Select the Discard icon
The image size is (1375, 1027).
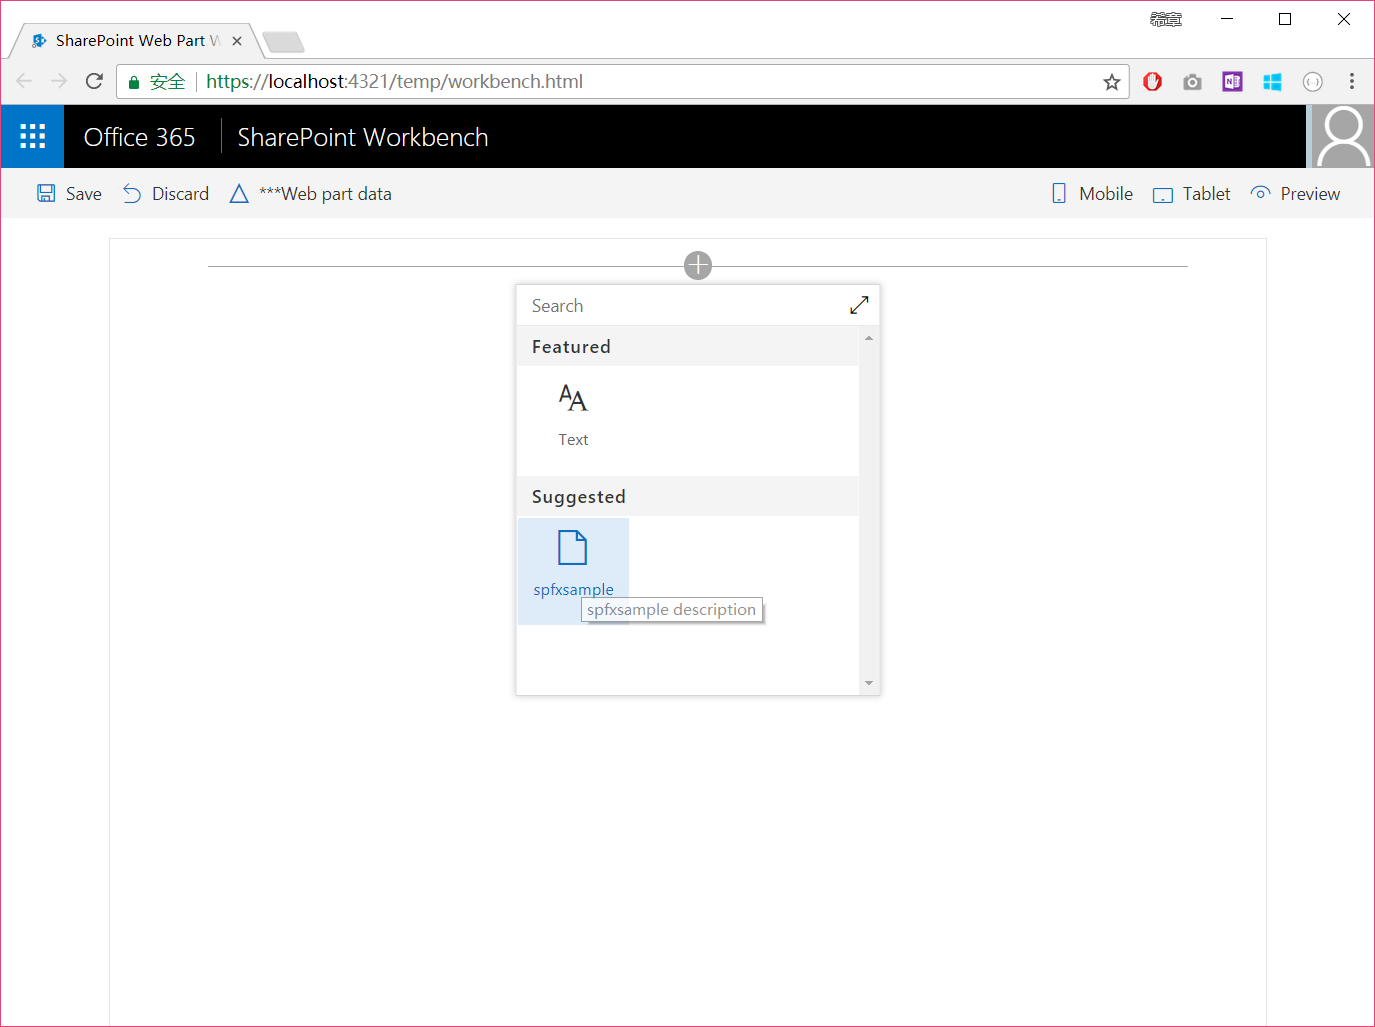131,192
